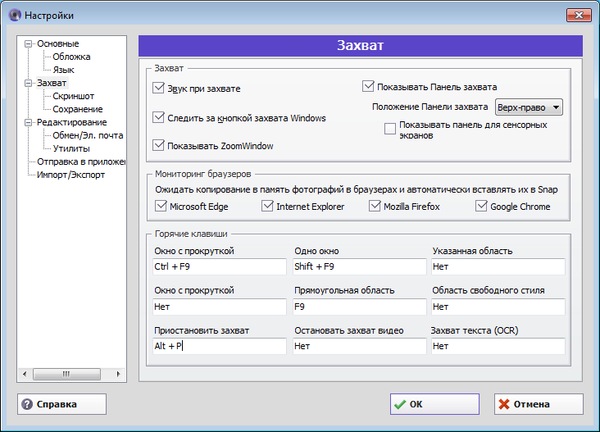Disable Google Chrome monitoring checkbox

[482, 206]
